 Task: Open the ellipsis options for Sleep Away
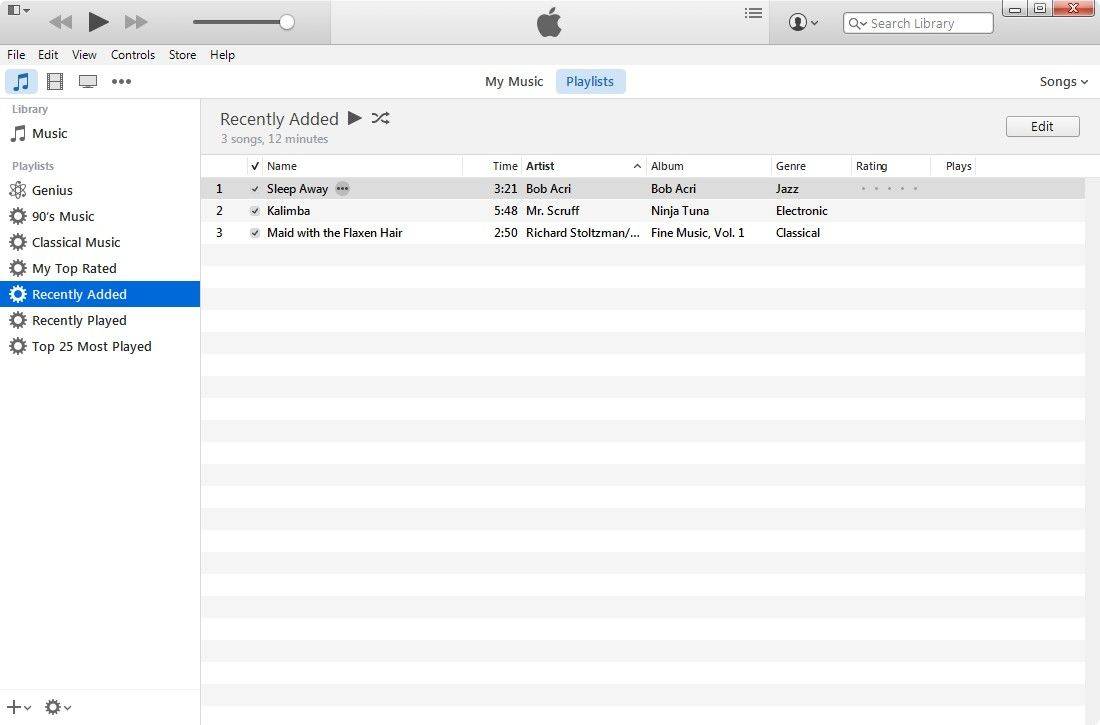click(x=342, y=189)
